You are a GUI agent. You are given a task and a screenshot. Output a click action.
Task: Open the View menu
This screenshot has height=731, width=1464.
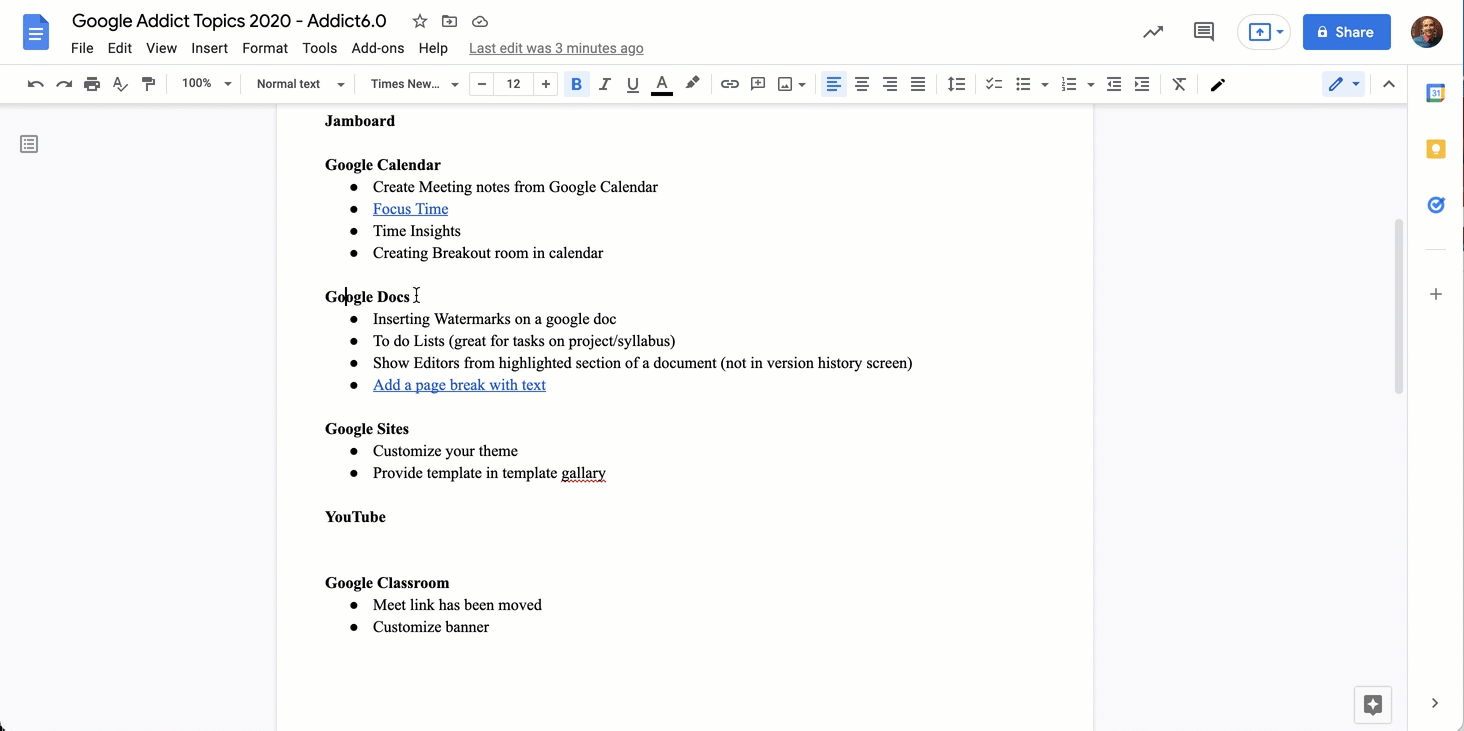[x=161, y=48]
